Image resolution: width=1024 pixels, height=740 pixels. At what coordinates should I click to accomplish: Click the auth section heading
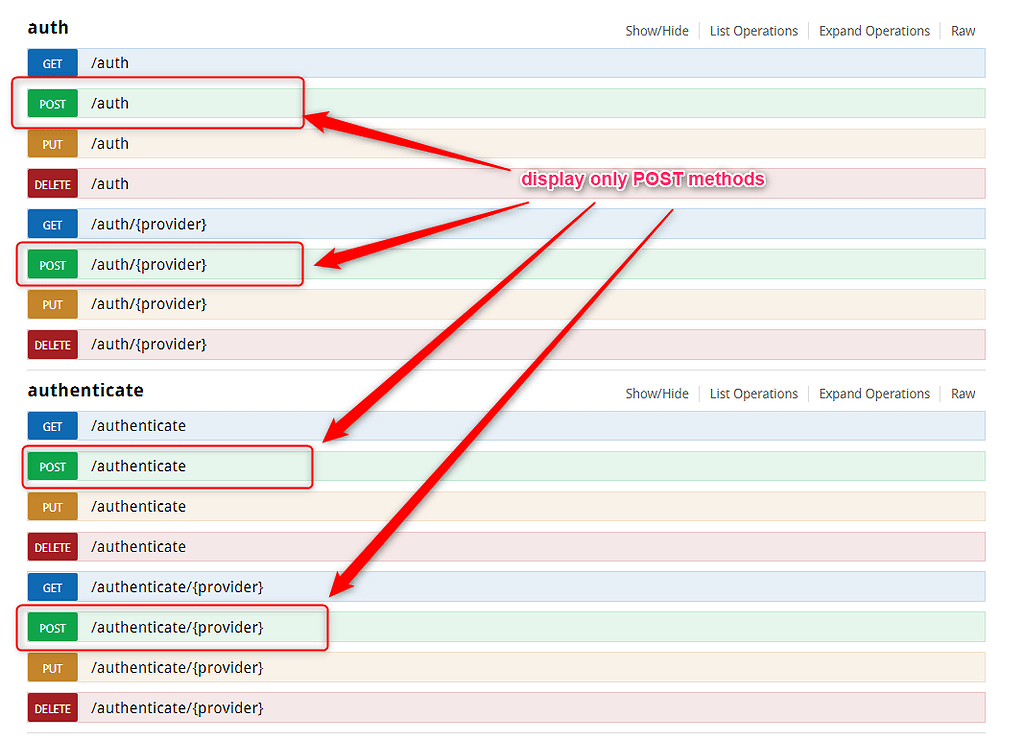pos(47,28)
